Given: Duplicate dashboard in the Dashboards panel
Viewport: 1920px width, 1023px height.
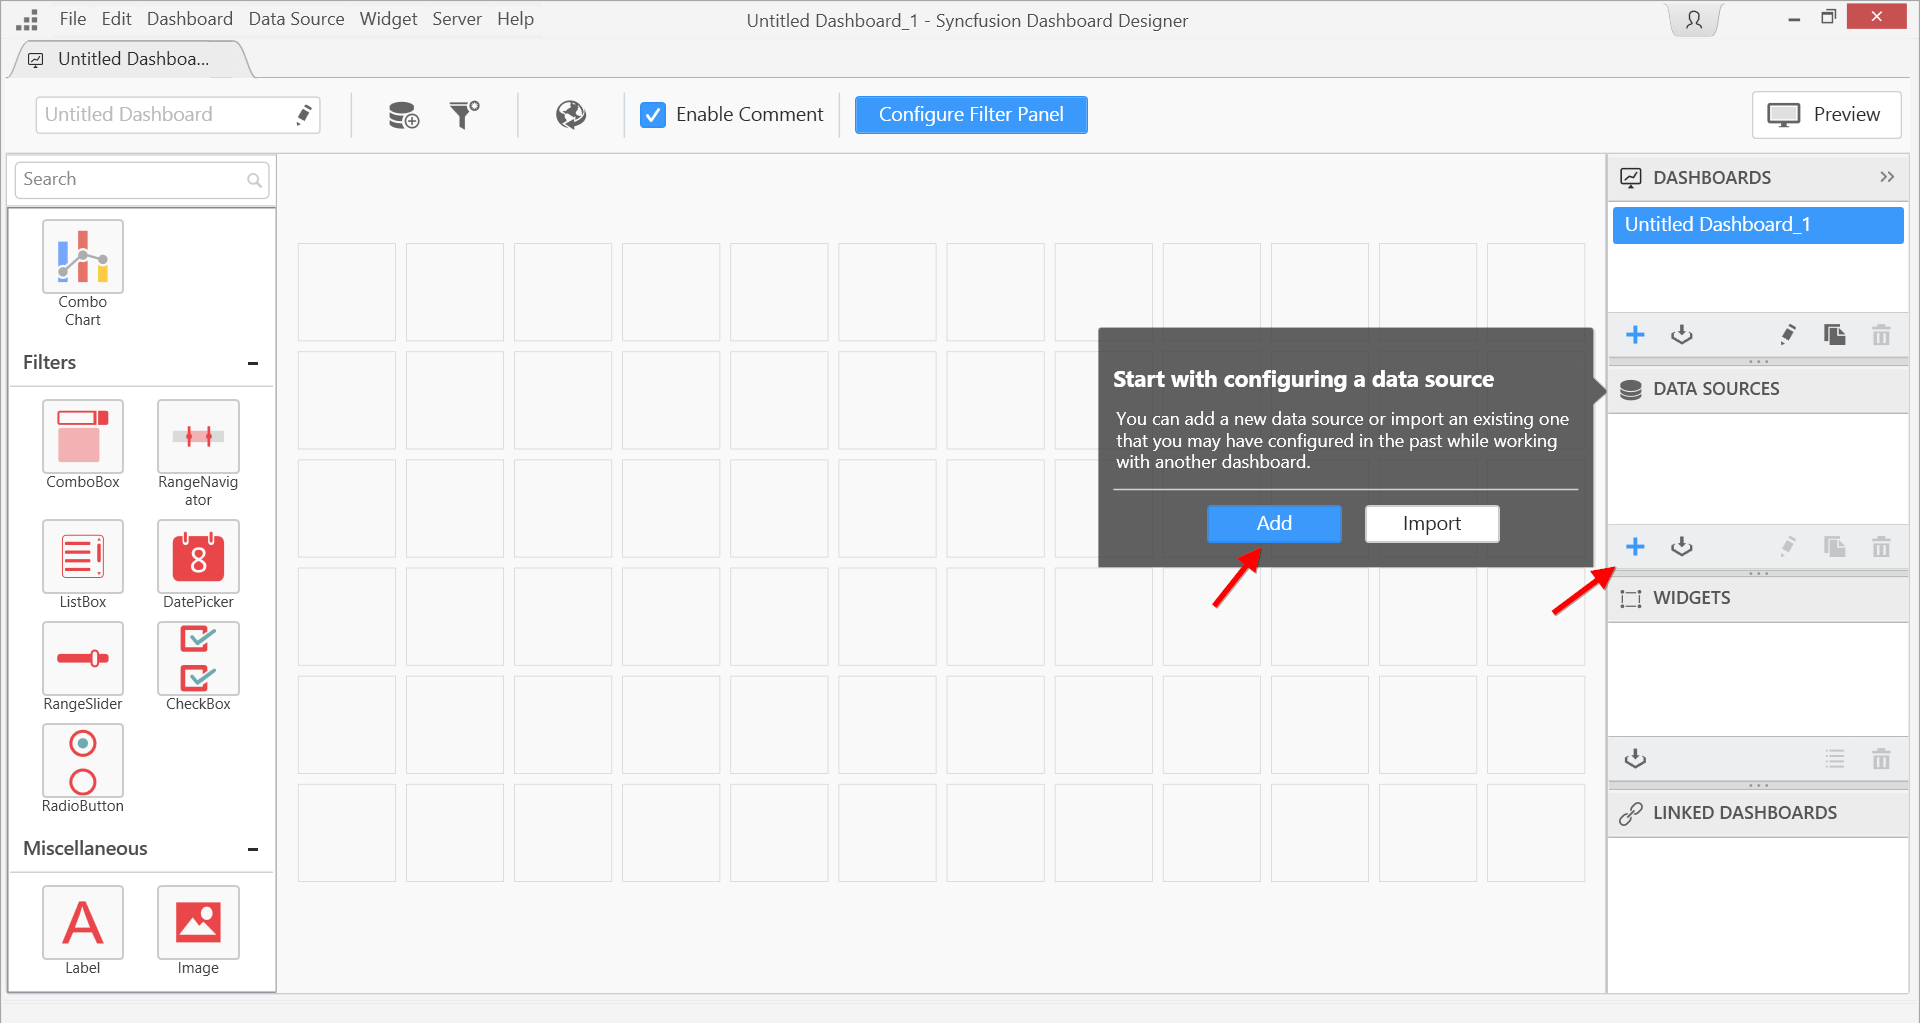Looking at the screenshot, I should 1834,335.
